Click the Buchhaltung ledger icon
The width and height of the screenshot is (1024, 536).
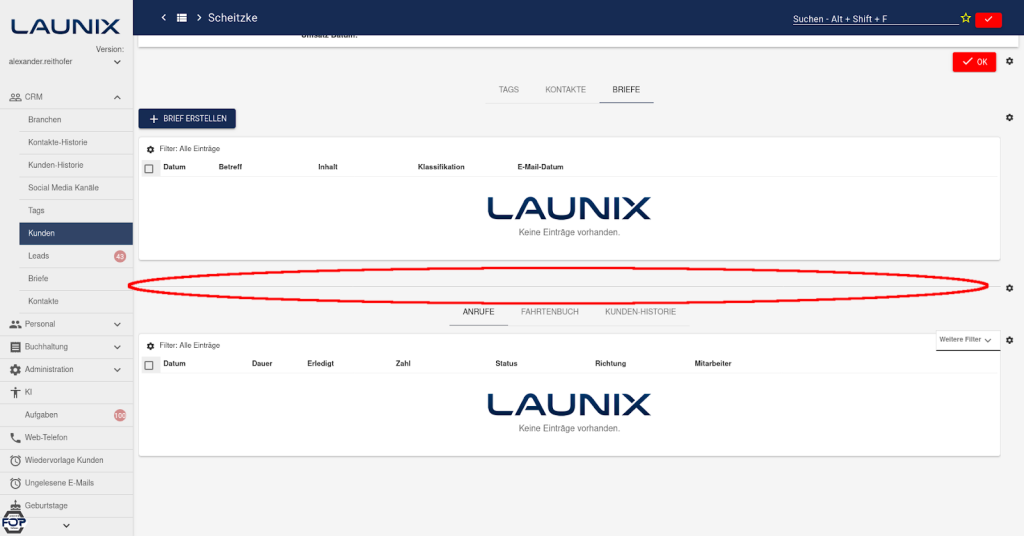tap(15, 347)
